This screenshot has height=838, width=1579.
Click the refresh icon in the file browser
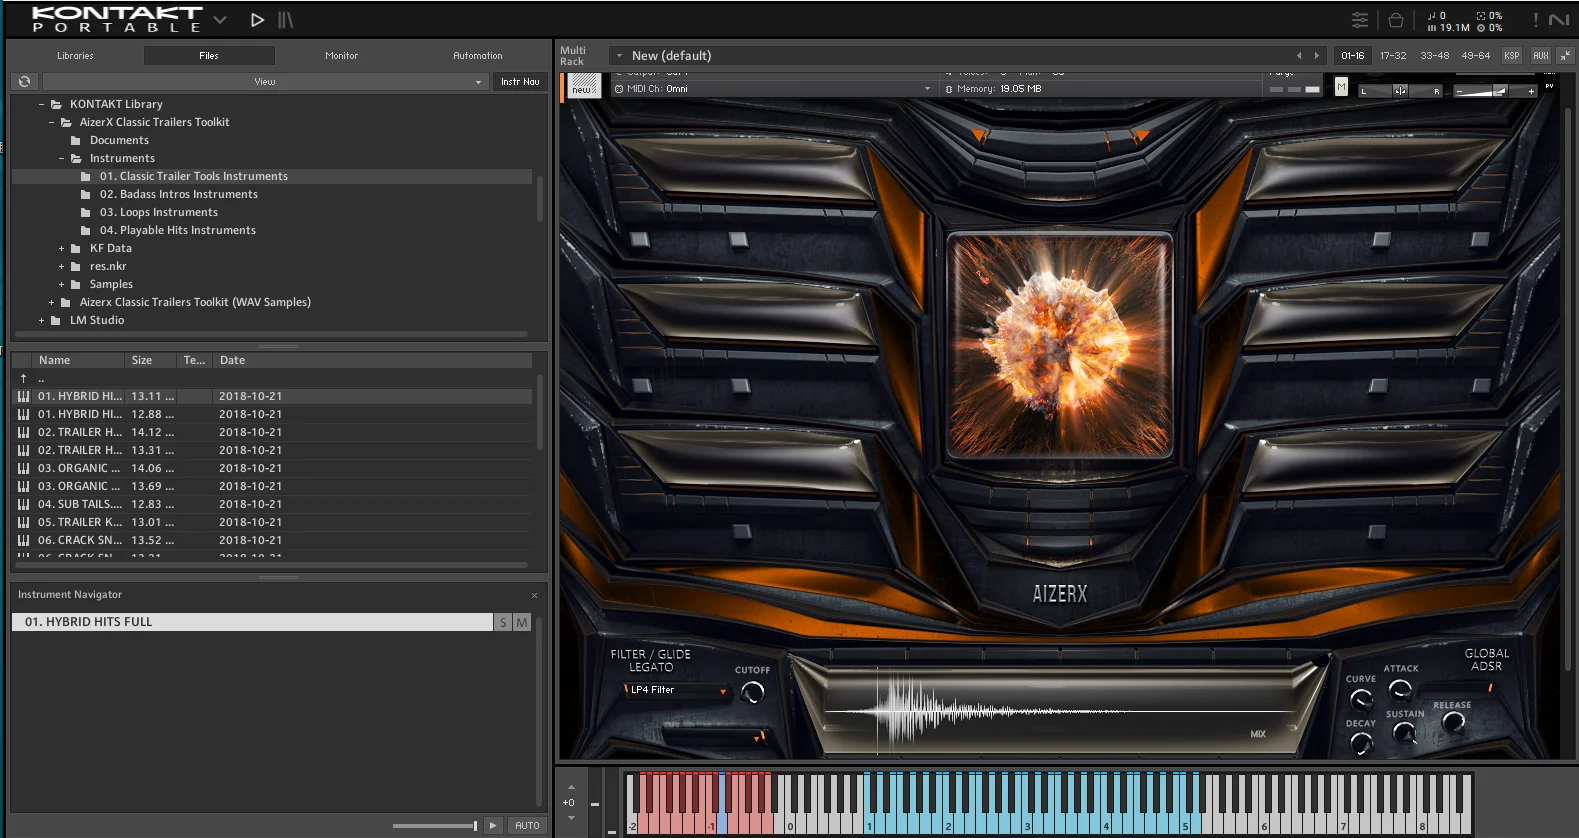[24, 82]
